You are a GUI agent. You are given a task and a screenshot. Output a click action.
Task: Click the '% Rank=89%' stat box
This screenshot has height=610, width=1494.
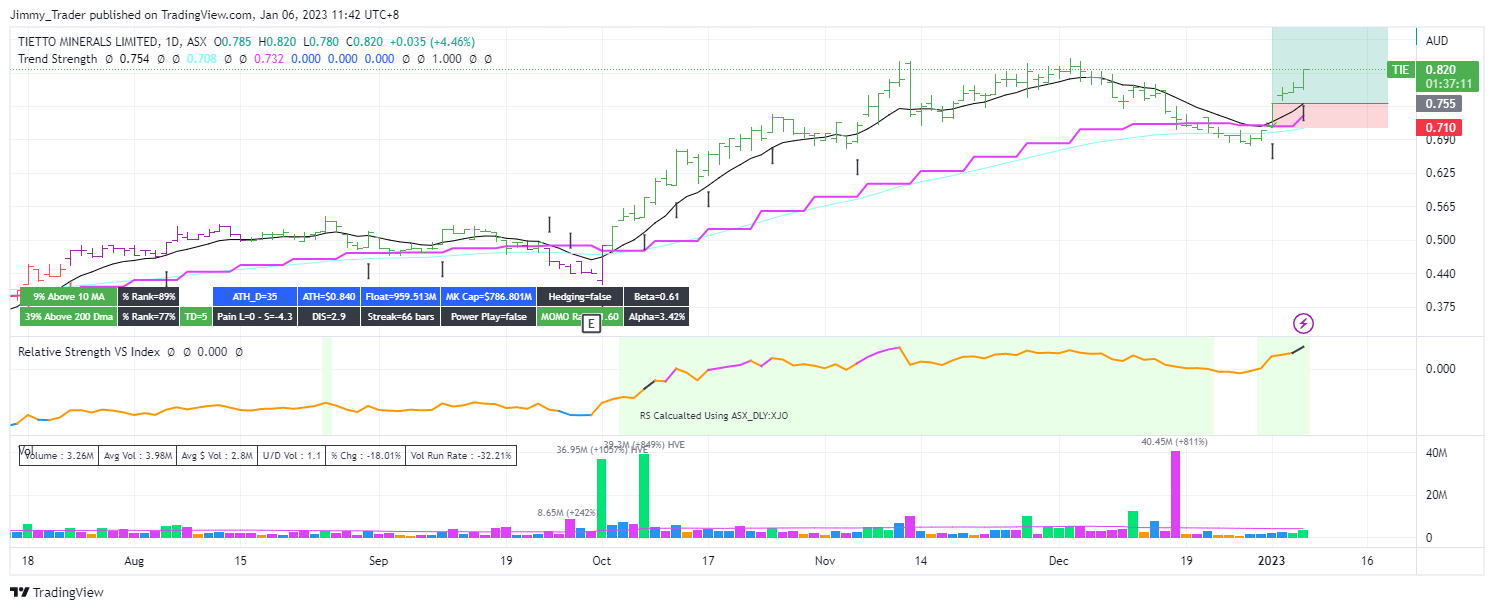148,297
